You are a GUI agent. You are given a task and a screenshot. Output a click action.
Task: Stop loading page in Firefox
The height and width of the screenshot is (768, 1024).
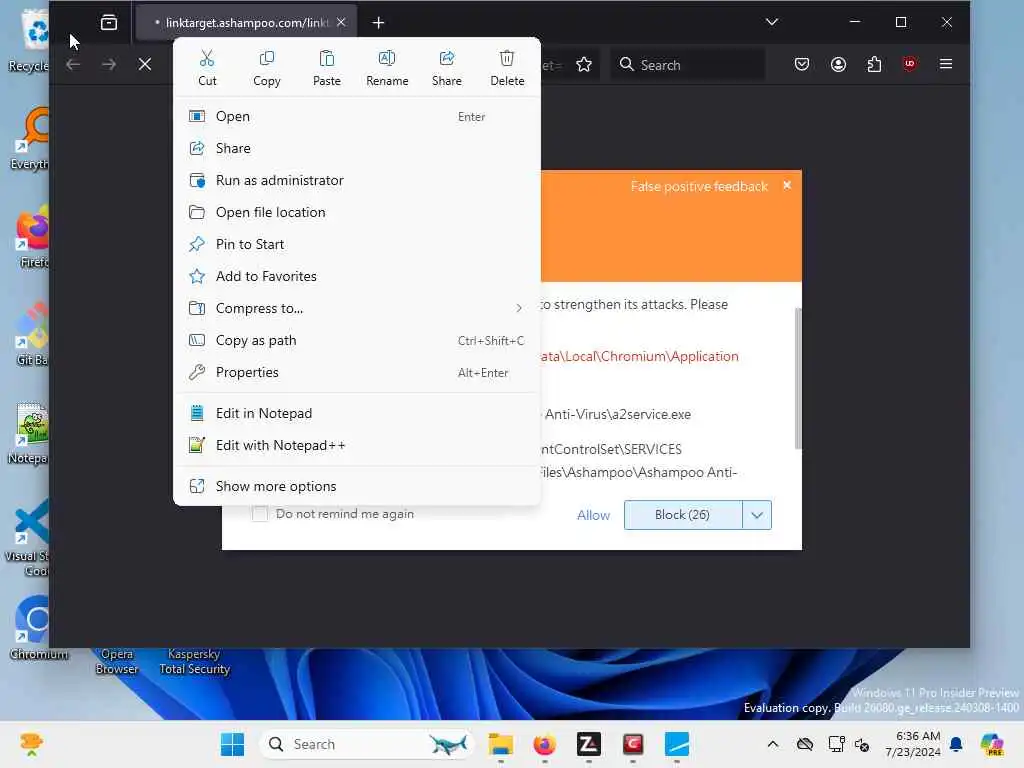tap(145, 64)
